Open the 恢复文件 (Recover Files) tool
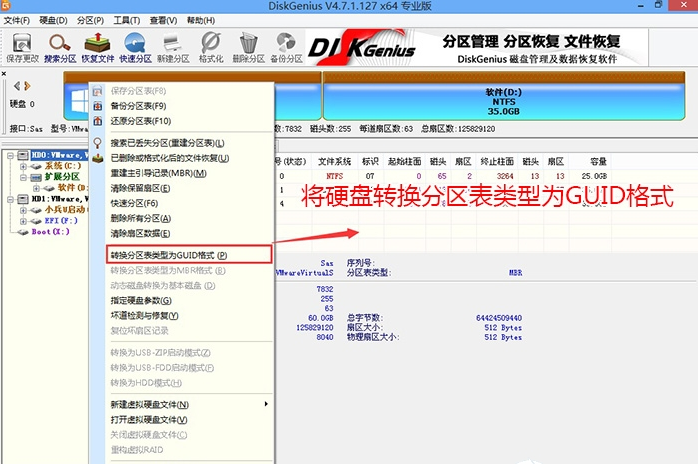The image size is (698, 464). click(x=98, y=46)
